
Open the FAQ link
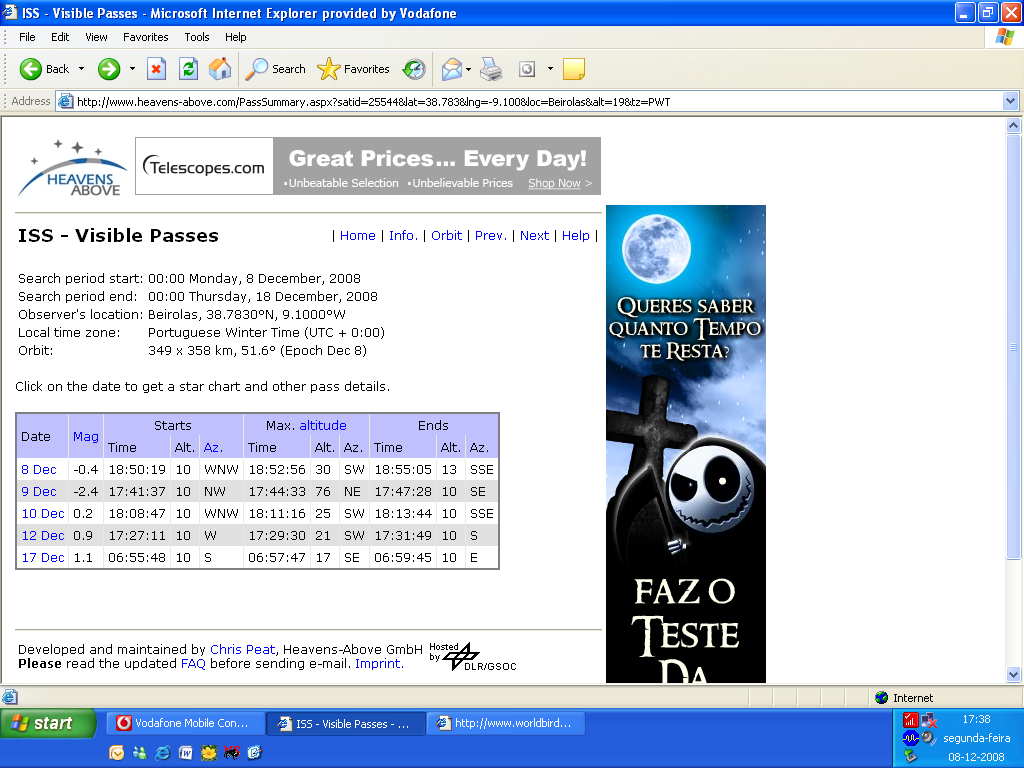pos(193,664)
